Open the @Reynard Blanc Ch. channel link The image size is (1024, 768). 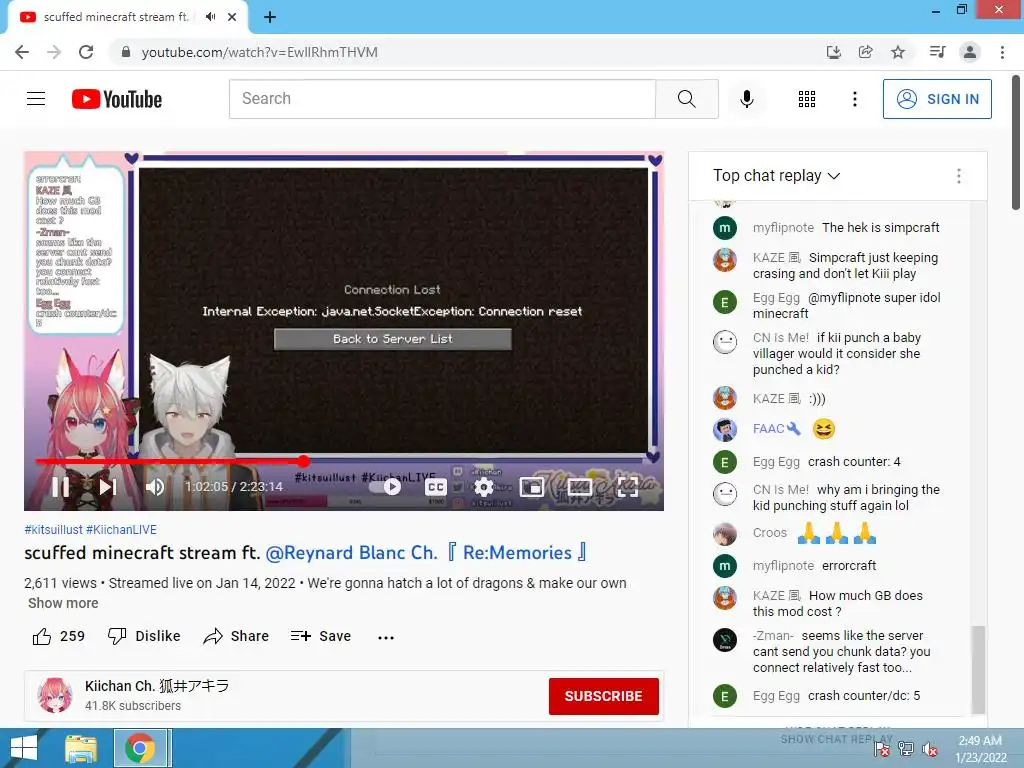pos(351,552)
